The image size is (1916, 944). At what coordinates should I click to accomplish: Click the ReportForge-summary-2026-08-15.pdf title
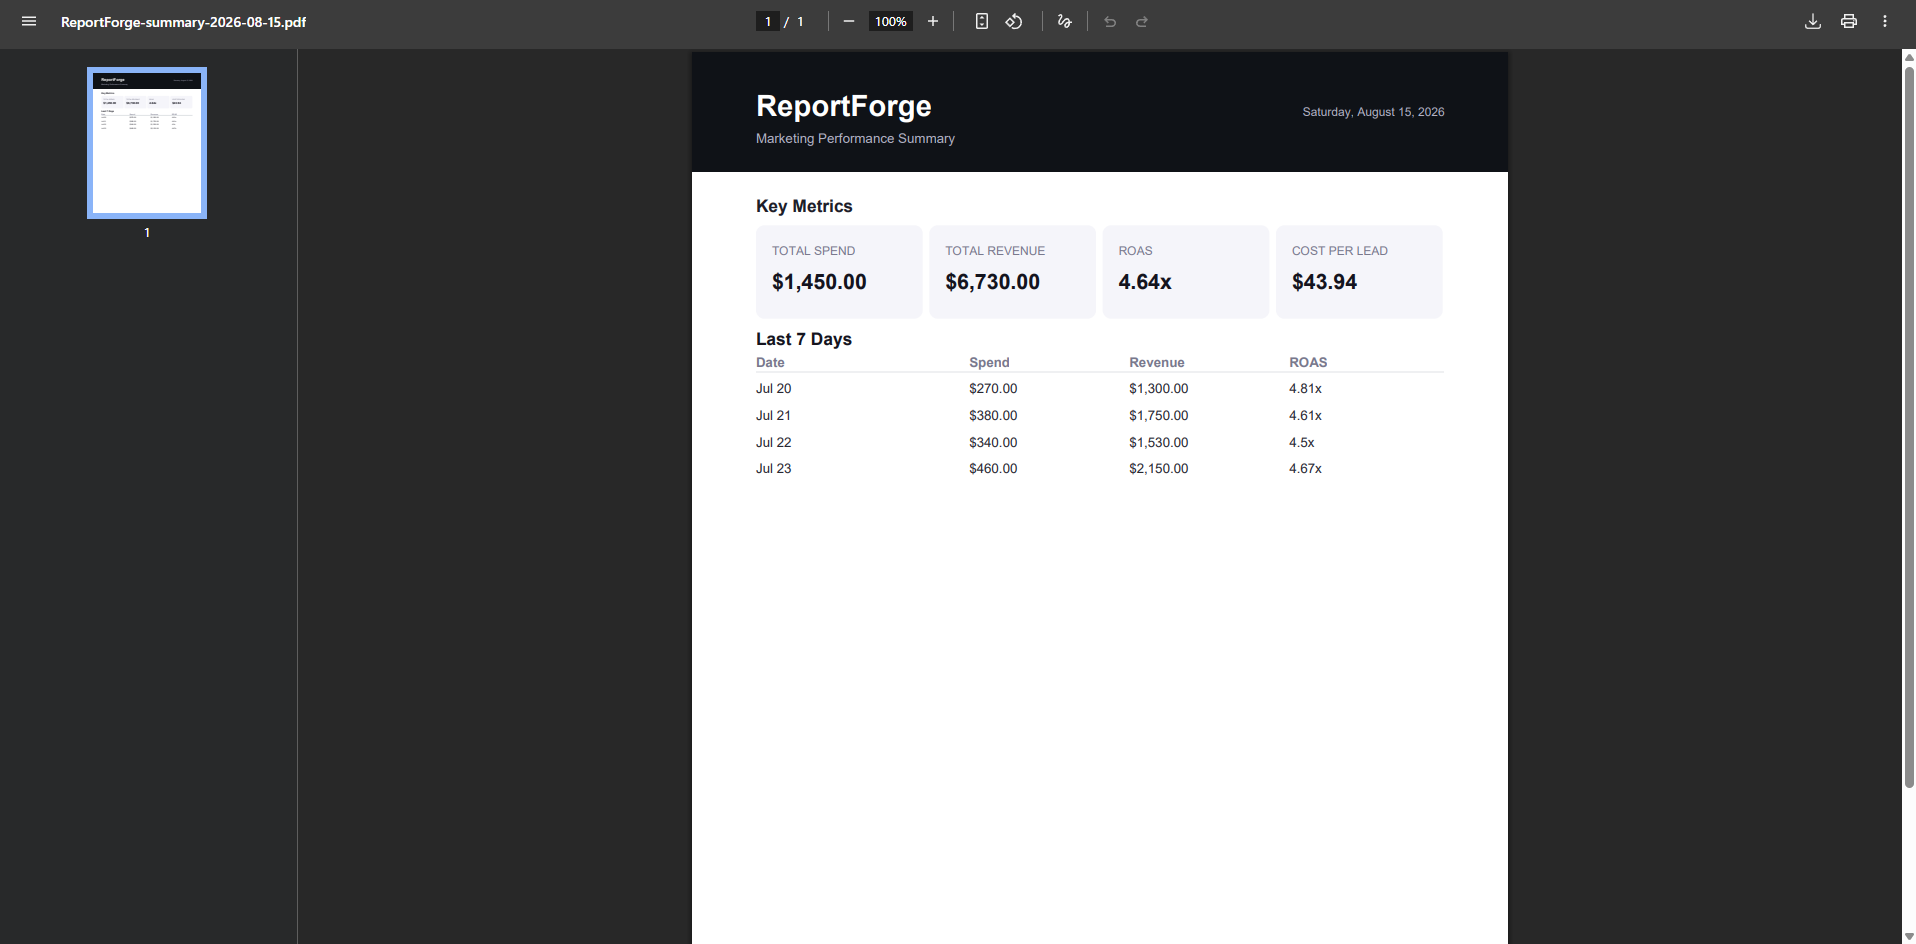184,22
